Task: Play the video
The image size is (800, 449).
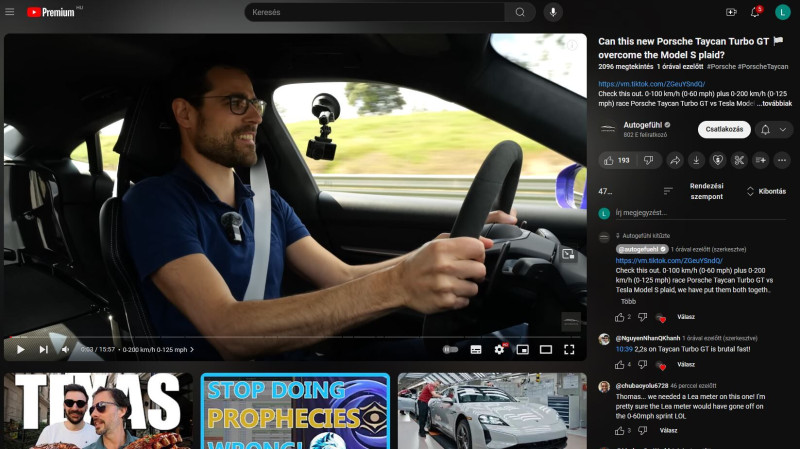Action: click(20, 350)
